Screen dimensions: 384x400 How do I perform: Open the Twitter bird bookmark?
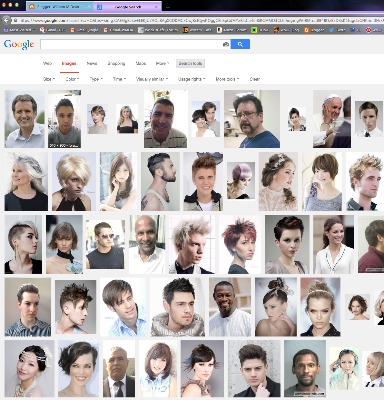tap(337, 30)
